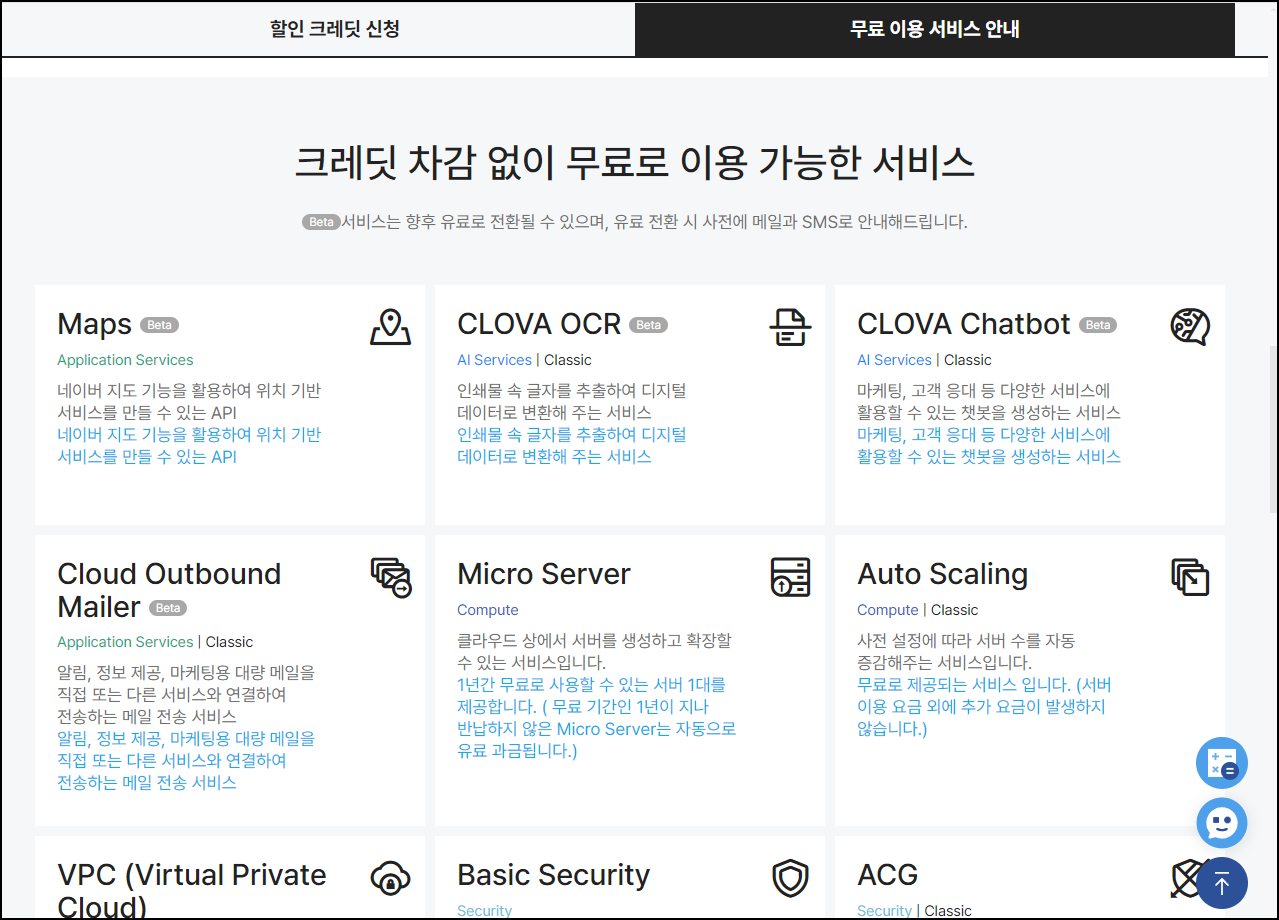Open the Auto Scaling title
1279x920 pixels.
pyautogui.click(x=943, y=574)
